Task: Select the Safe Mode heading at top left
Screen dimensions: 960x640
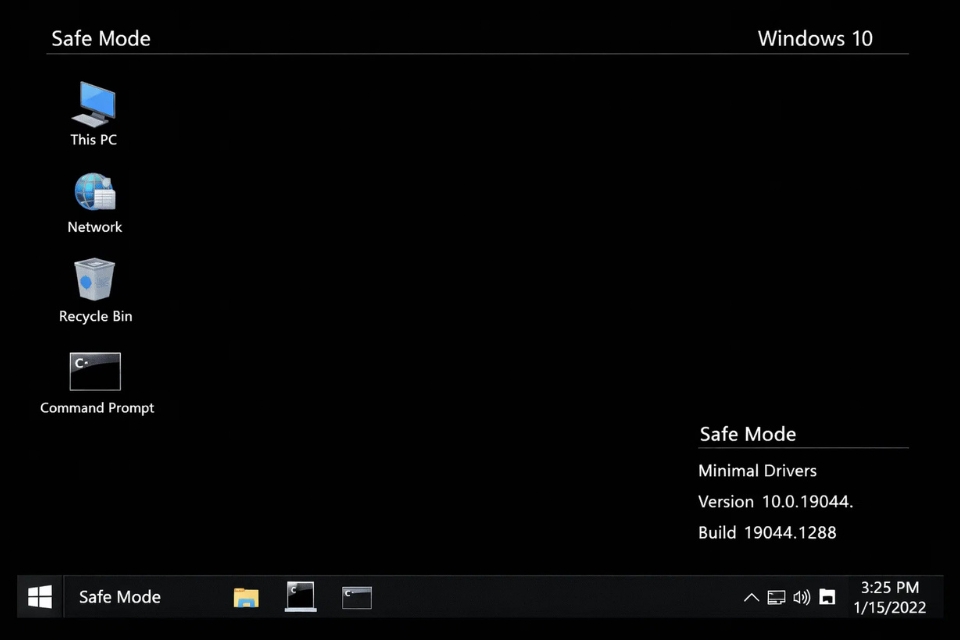Action: click(x=100, y=38)
